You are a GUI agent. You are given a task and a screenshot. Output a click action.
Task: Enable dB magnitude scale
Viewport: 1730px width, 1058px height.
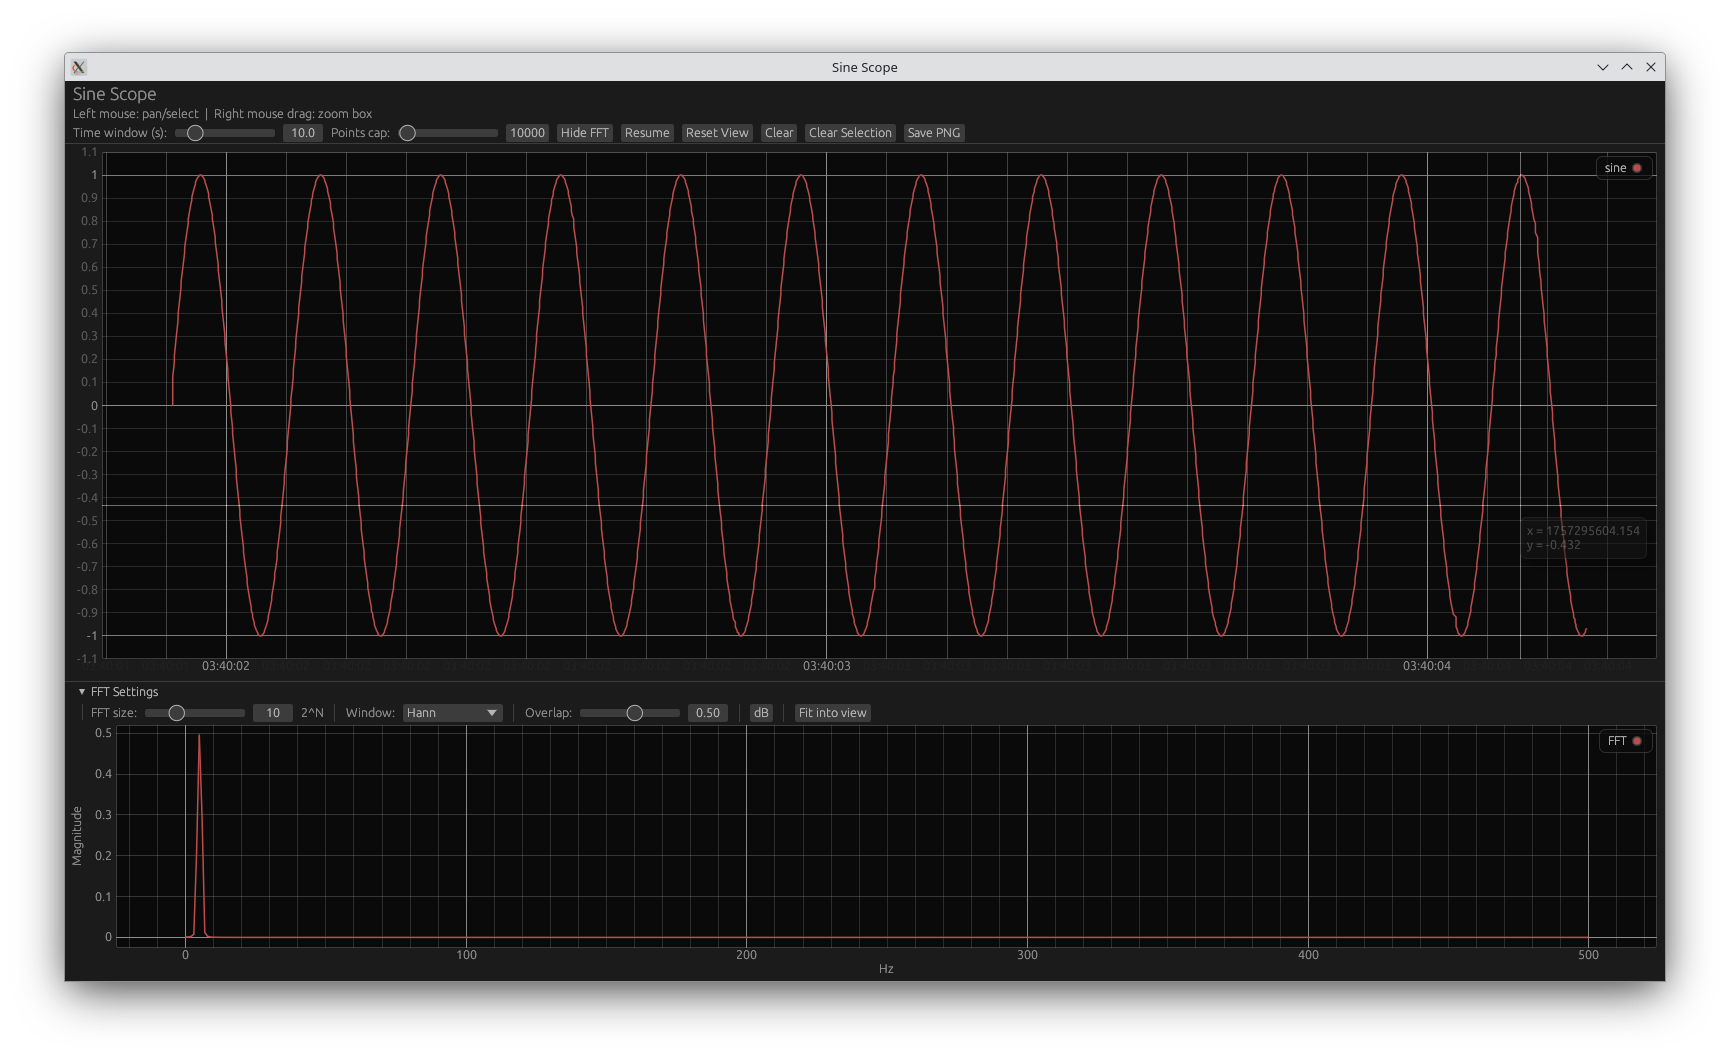click(x=761, y=712)
